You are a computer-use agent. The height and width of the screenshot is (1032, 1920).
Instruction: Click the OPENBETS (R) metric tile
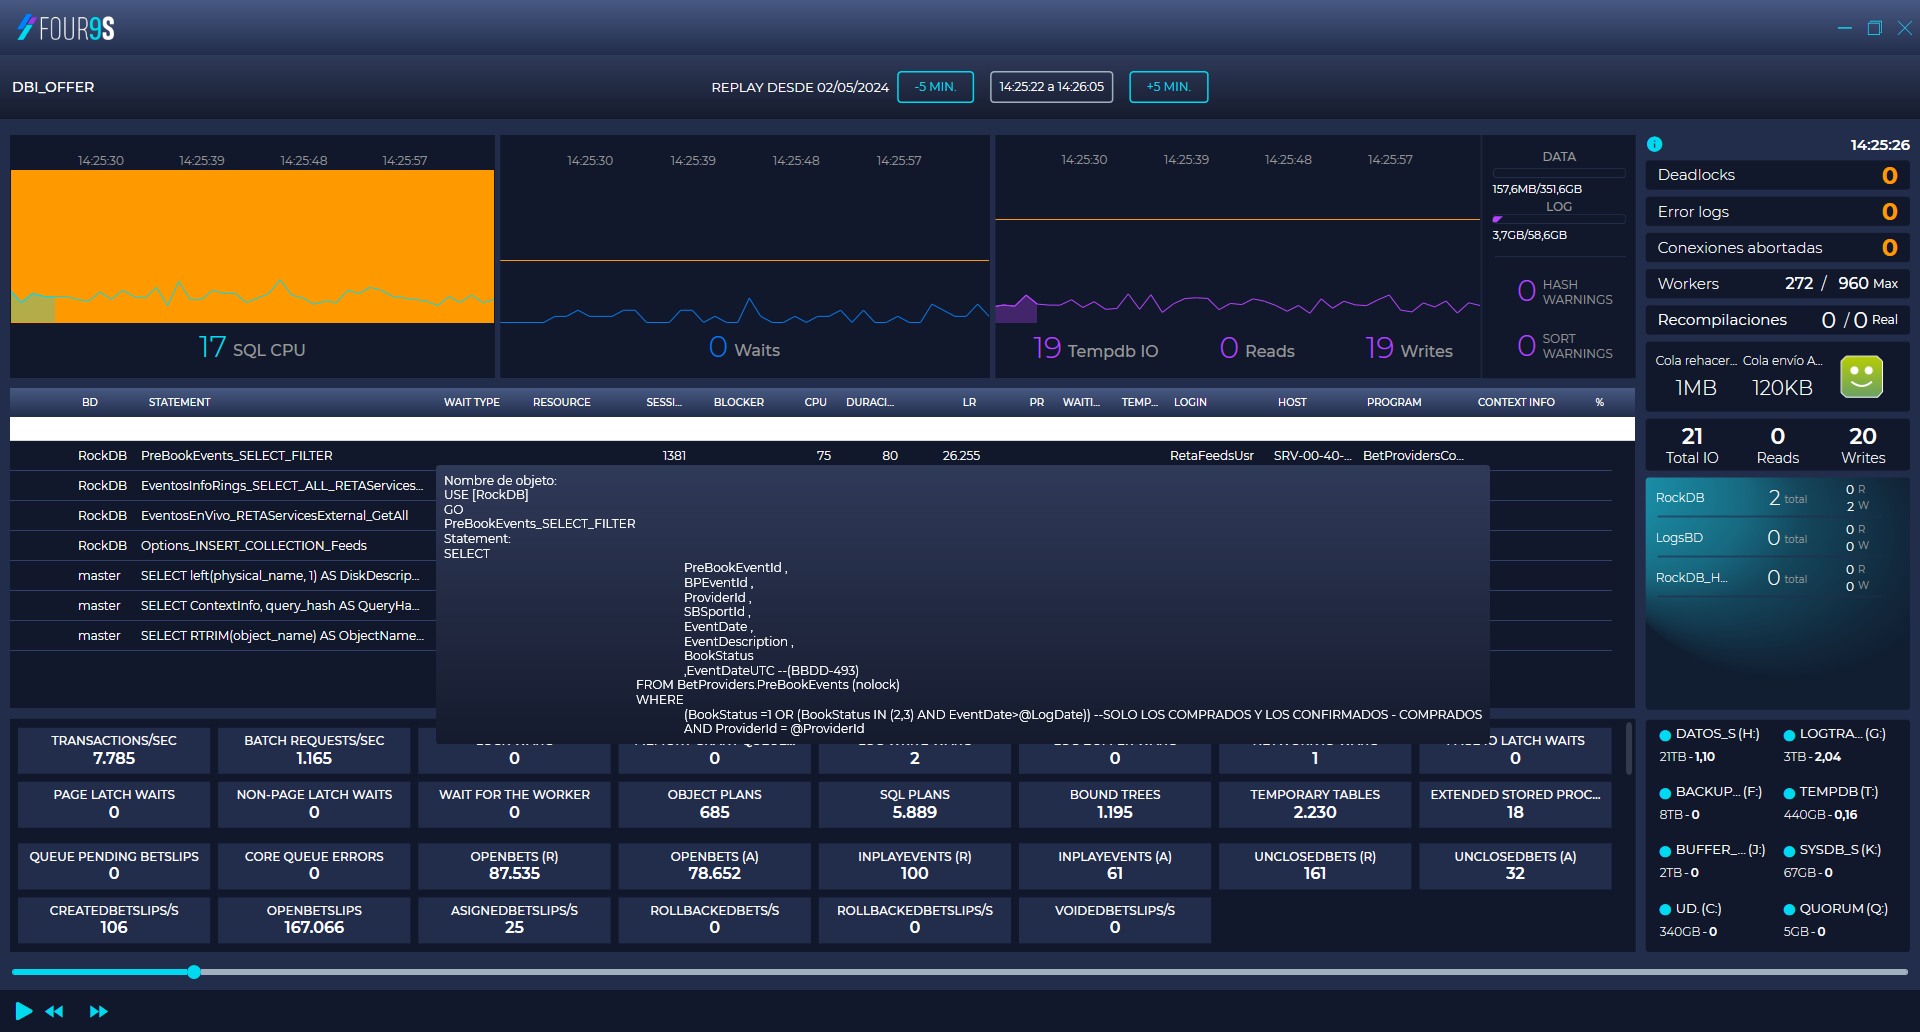(514, 865)
